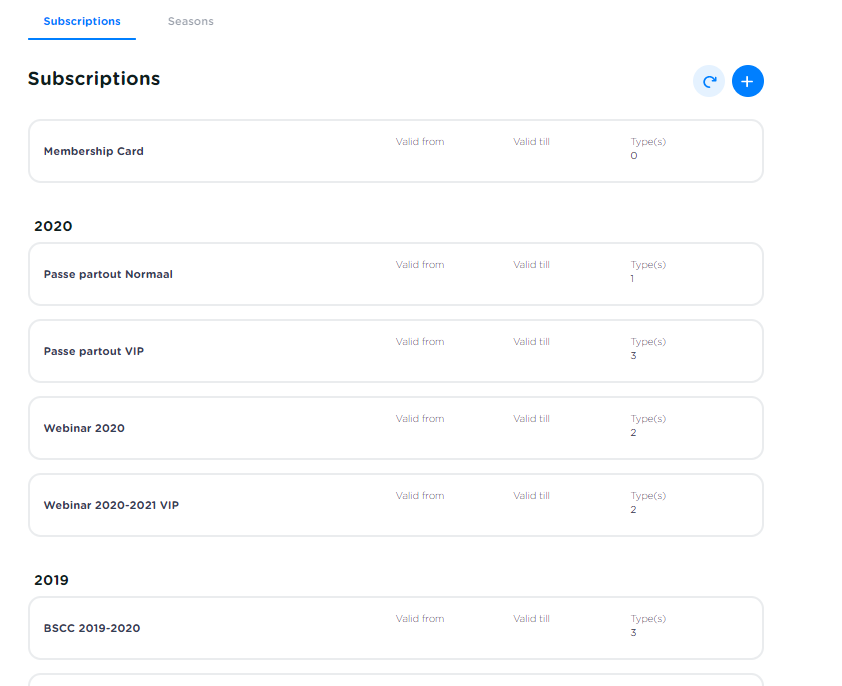Click Valid from in Membership Card row
Image resolution: width=842 pixels, height=686 pixels.
pyautogui.click(x=420, y=142)
